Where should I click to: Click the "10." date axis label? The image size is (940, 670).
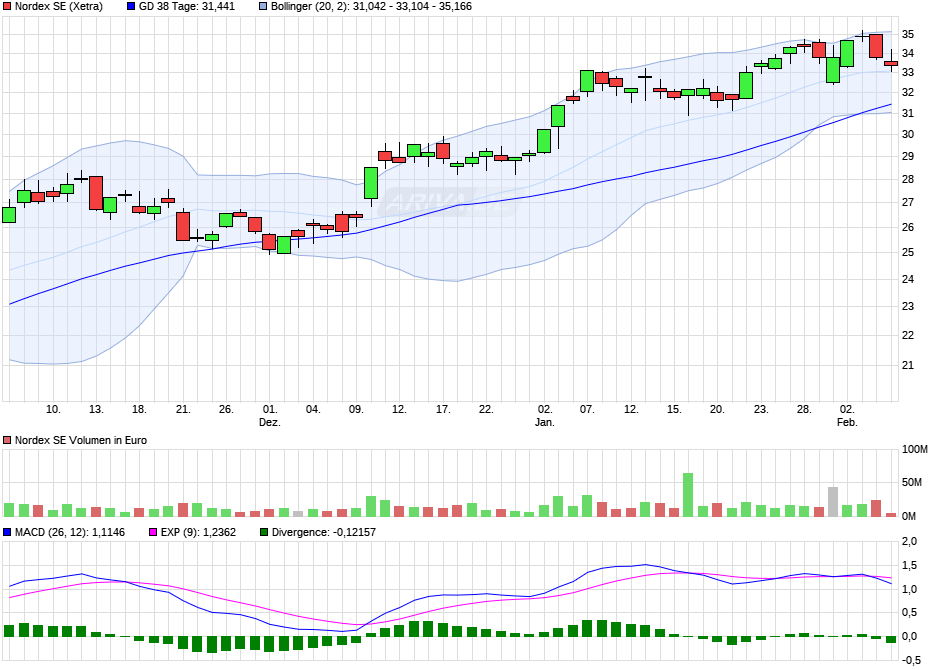53,409
